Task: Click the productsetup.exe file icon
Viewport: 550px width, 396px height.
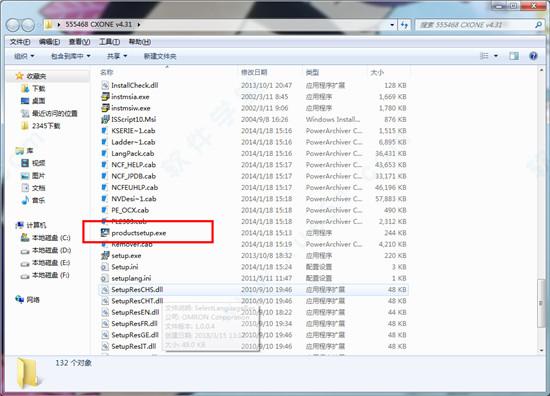Action: tap(105, 233)
